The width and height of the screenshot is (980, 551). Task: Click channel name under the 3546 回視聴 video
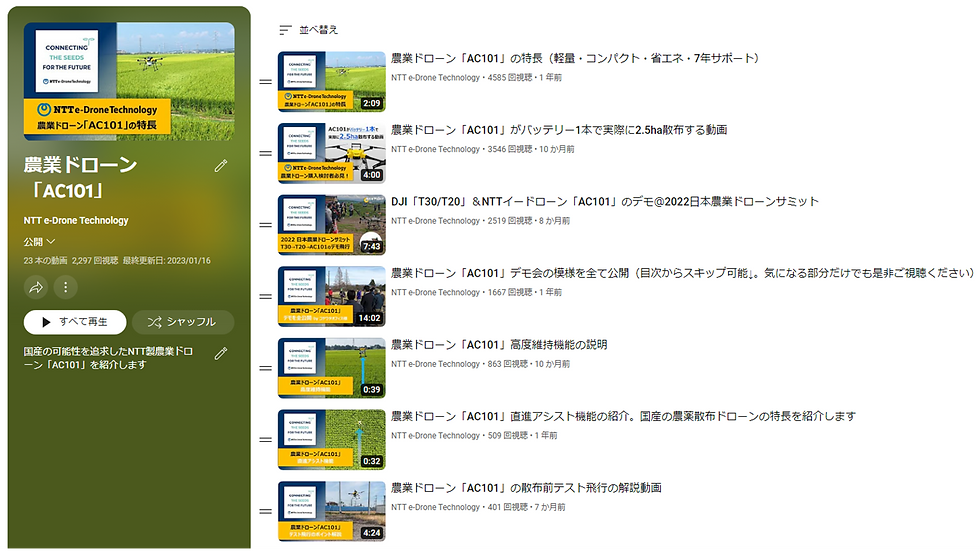click(x=436, y=149)
